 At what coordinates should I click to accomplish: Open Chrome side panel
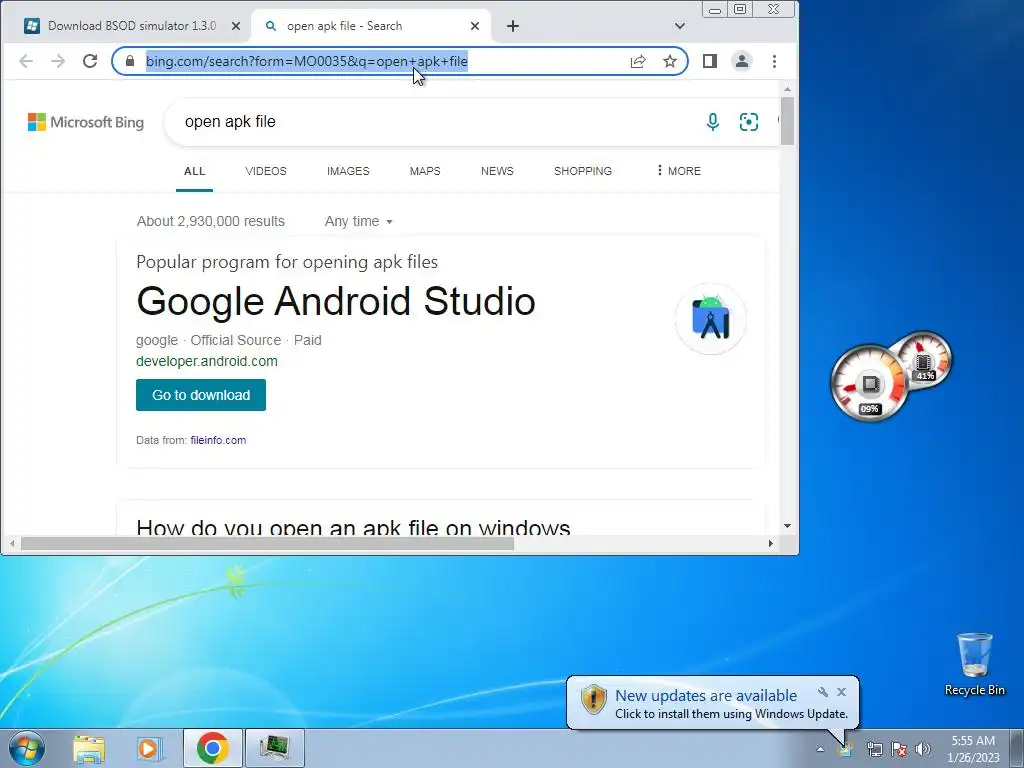(710, 61)
